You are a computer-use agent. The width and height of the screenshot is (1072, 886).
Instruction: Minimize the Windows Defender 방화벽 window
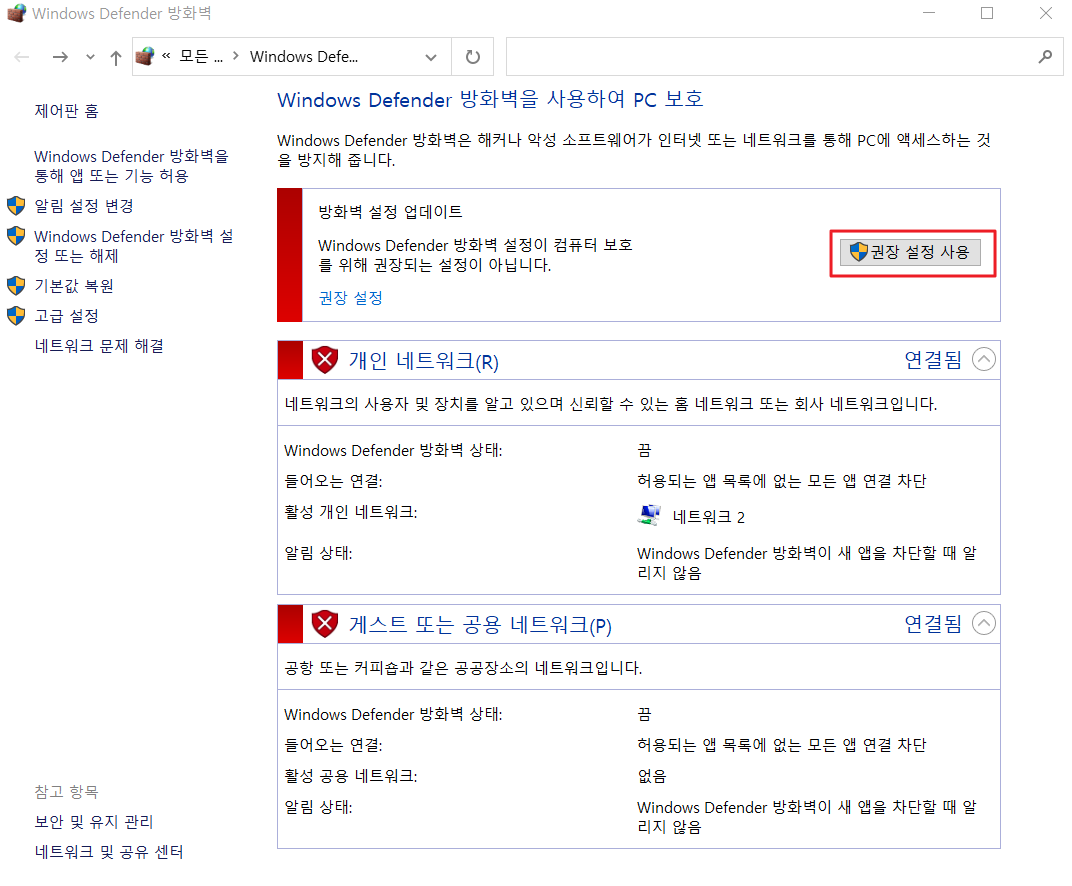tap(928, 13)
